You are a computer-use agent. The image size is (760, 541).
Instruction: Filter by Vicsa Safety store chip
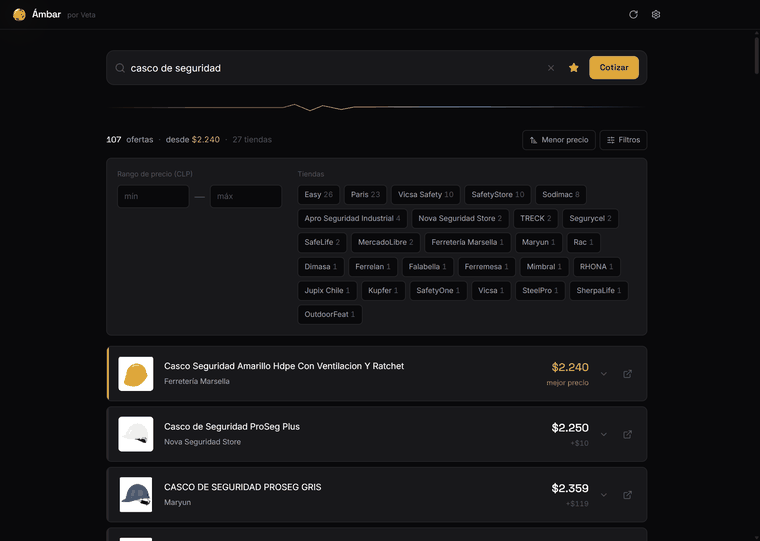pos(426,194)
